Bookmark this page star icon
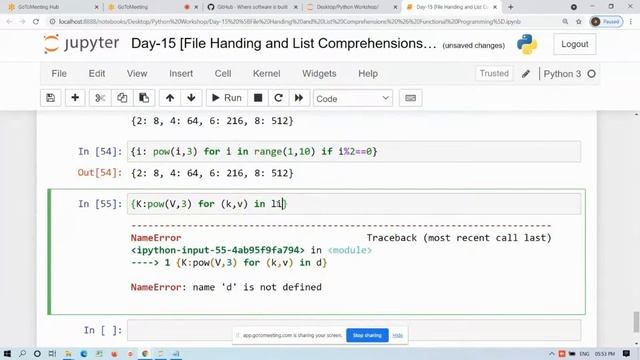 (x=579, y=22)
